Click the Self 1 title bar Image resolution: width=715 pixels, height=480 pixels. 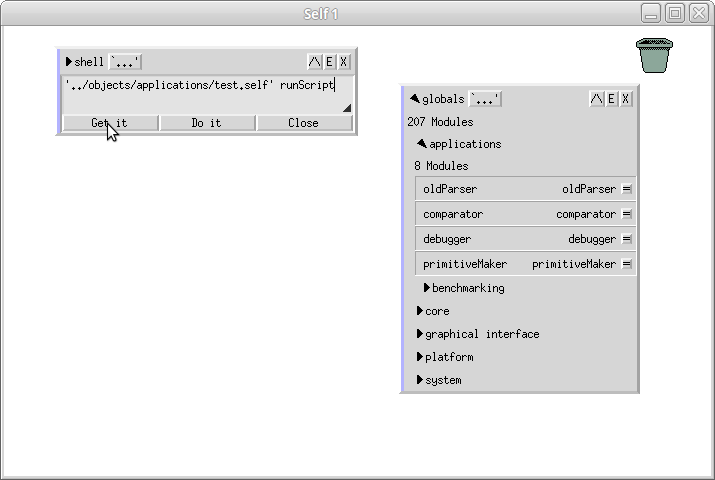pos(321,14)
